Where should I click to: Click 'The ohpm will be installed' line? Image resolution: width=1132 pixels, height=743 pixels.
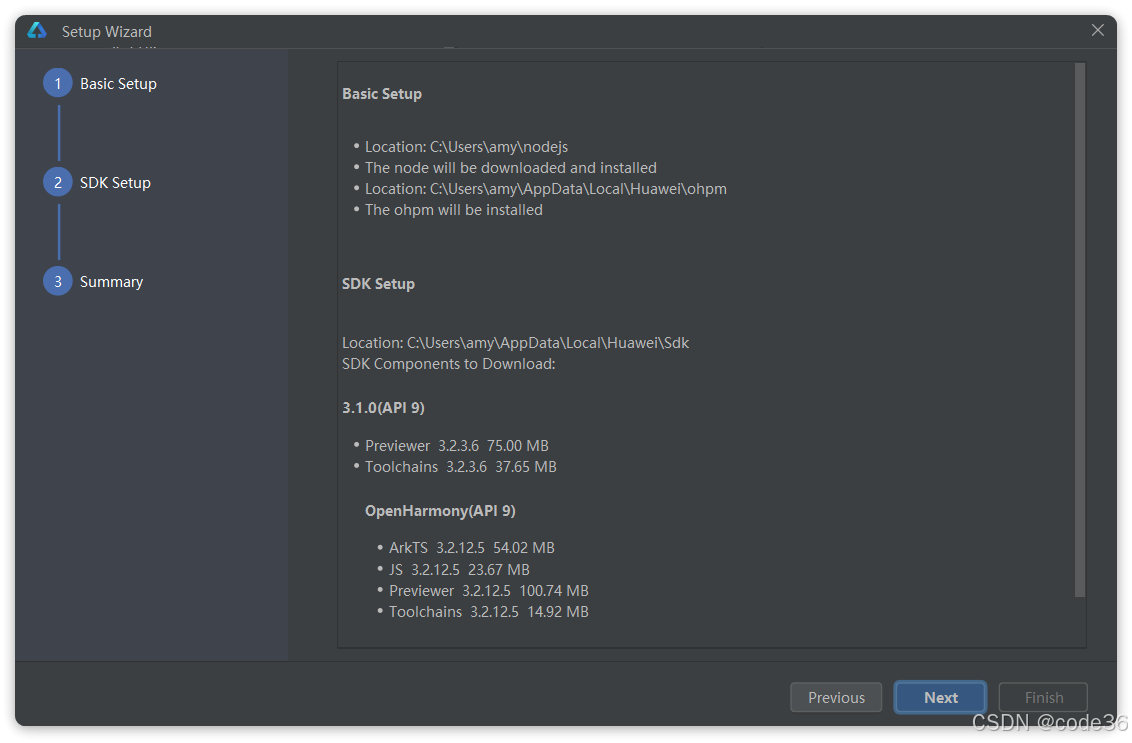(453, 209)
